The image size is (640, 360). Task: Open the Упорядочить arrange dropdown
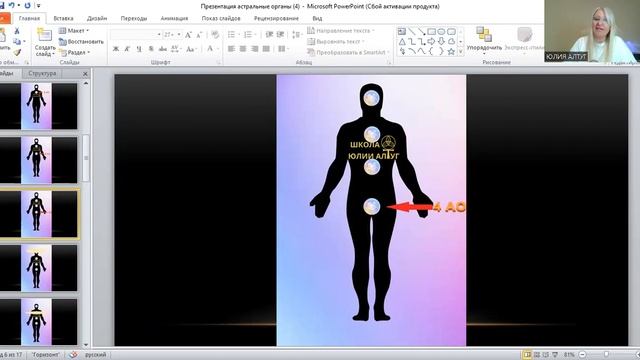484,41
